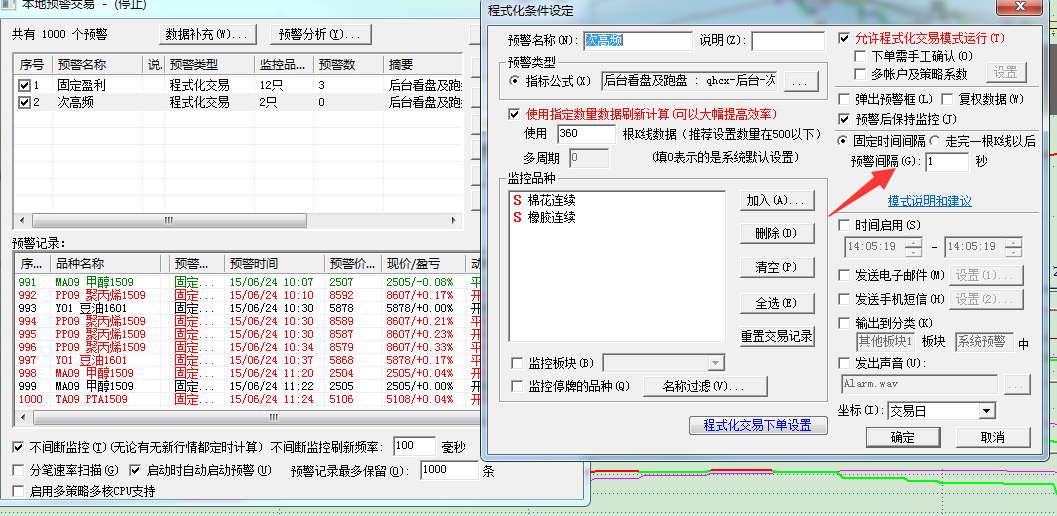Select the 走完一根K线以后 radio option
Viewport: 1057px width, 516px height.
pyautogui.click(x=935, y=141)
